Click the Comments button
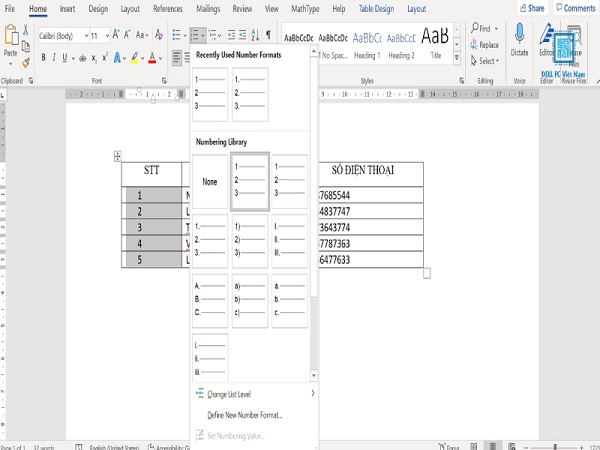 tap(574, 8)
